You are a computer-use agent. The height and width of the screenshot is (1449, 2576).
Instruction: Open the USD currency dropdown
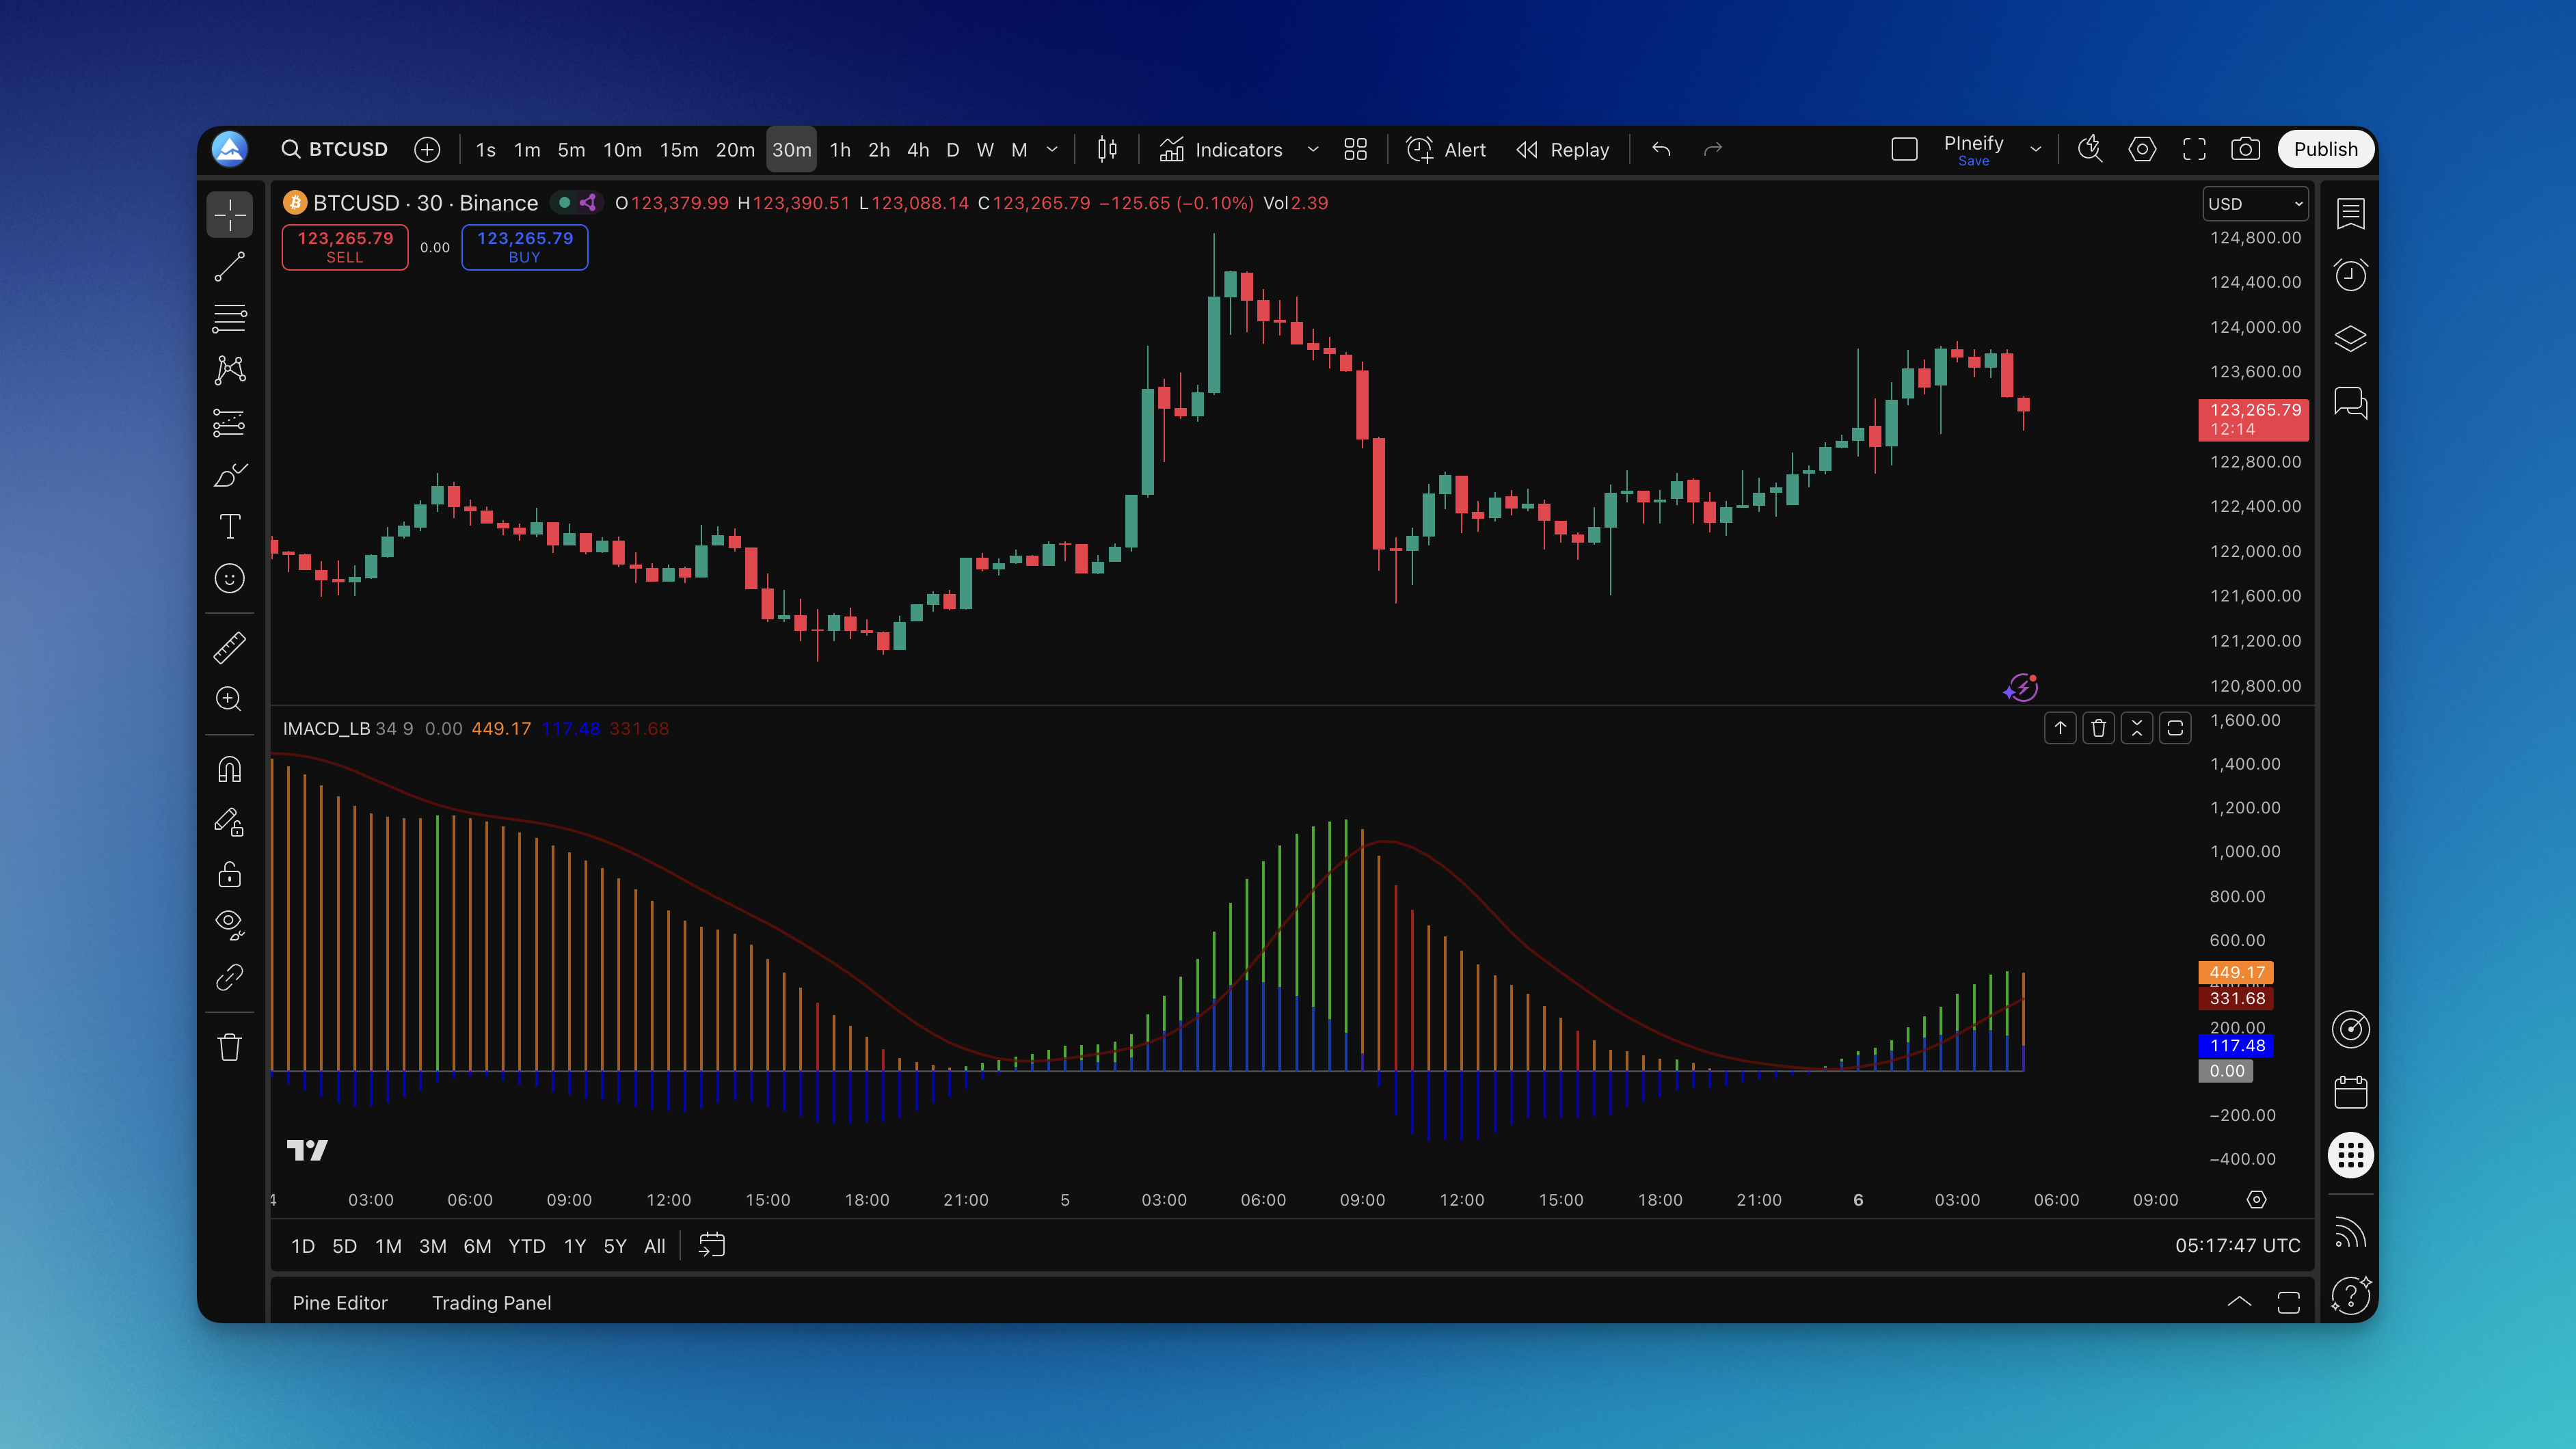click(x=2254, y=204)
